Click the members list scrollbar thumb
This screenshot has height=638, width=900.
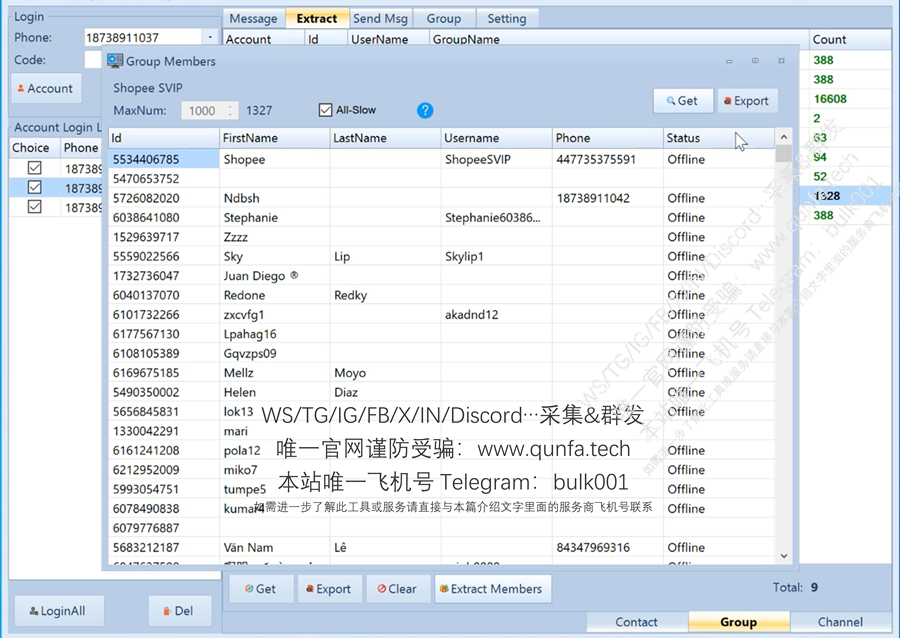click(783, 154)
